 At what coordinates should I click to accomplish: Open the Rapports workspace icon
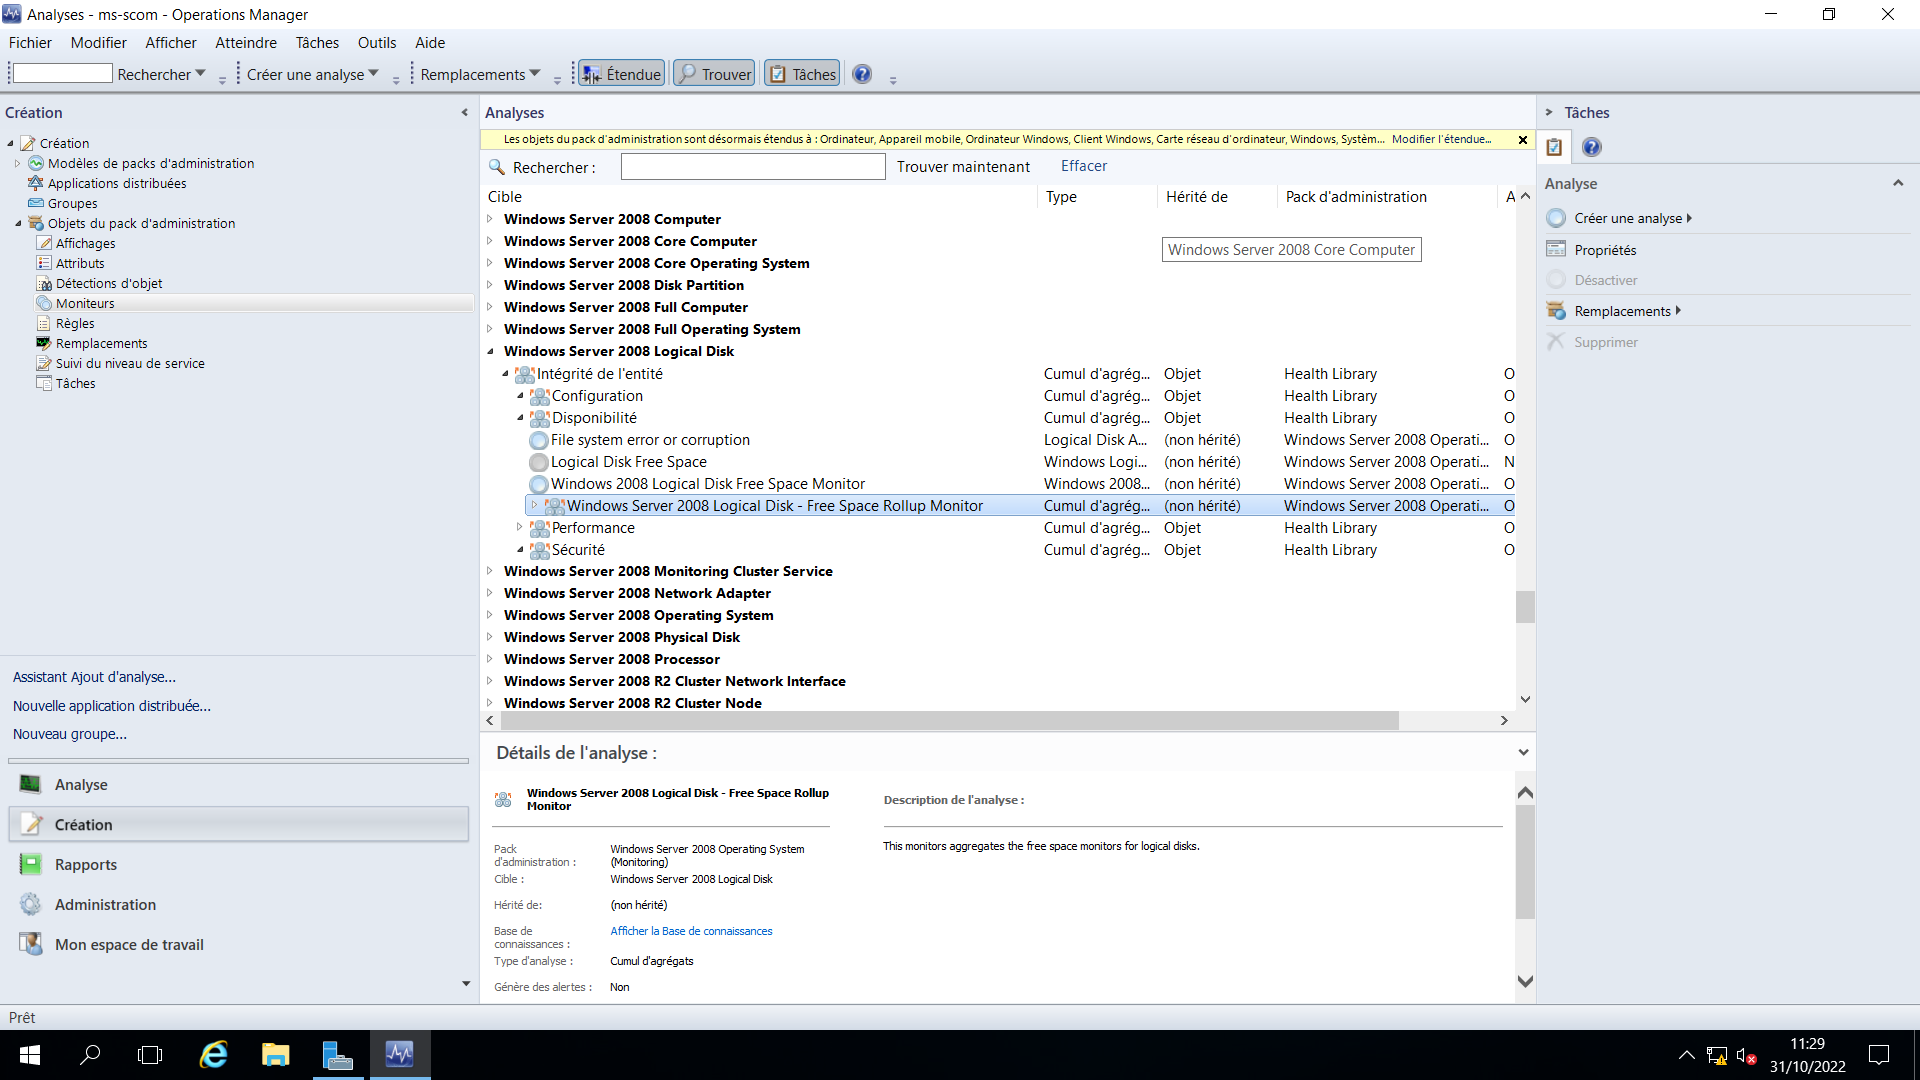tap(31, 864)
